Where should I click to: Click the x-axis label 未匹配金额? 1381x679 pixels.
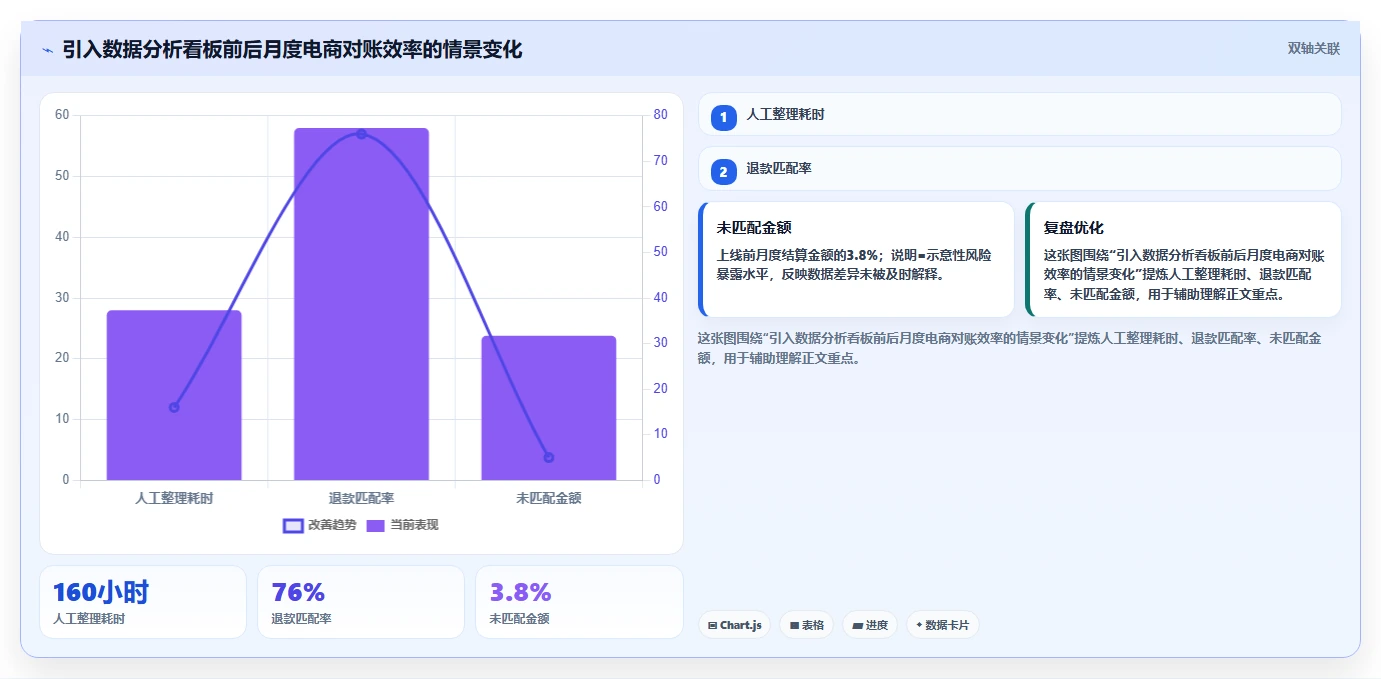tap(548, 498)
